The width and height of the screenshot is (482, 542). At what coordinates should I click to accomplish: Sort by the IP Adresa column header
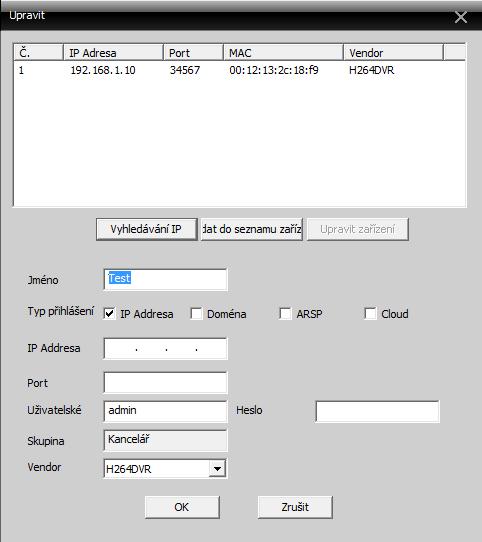[113, 53]
